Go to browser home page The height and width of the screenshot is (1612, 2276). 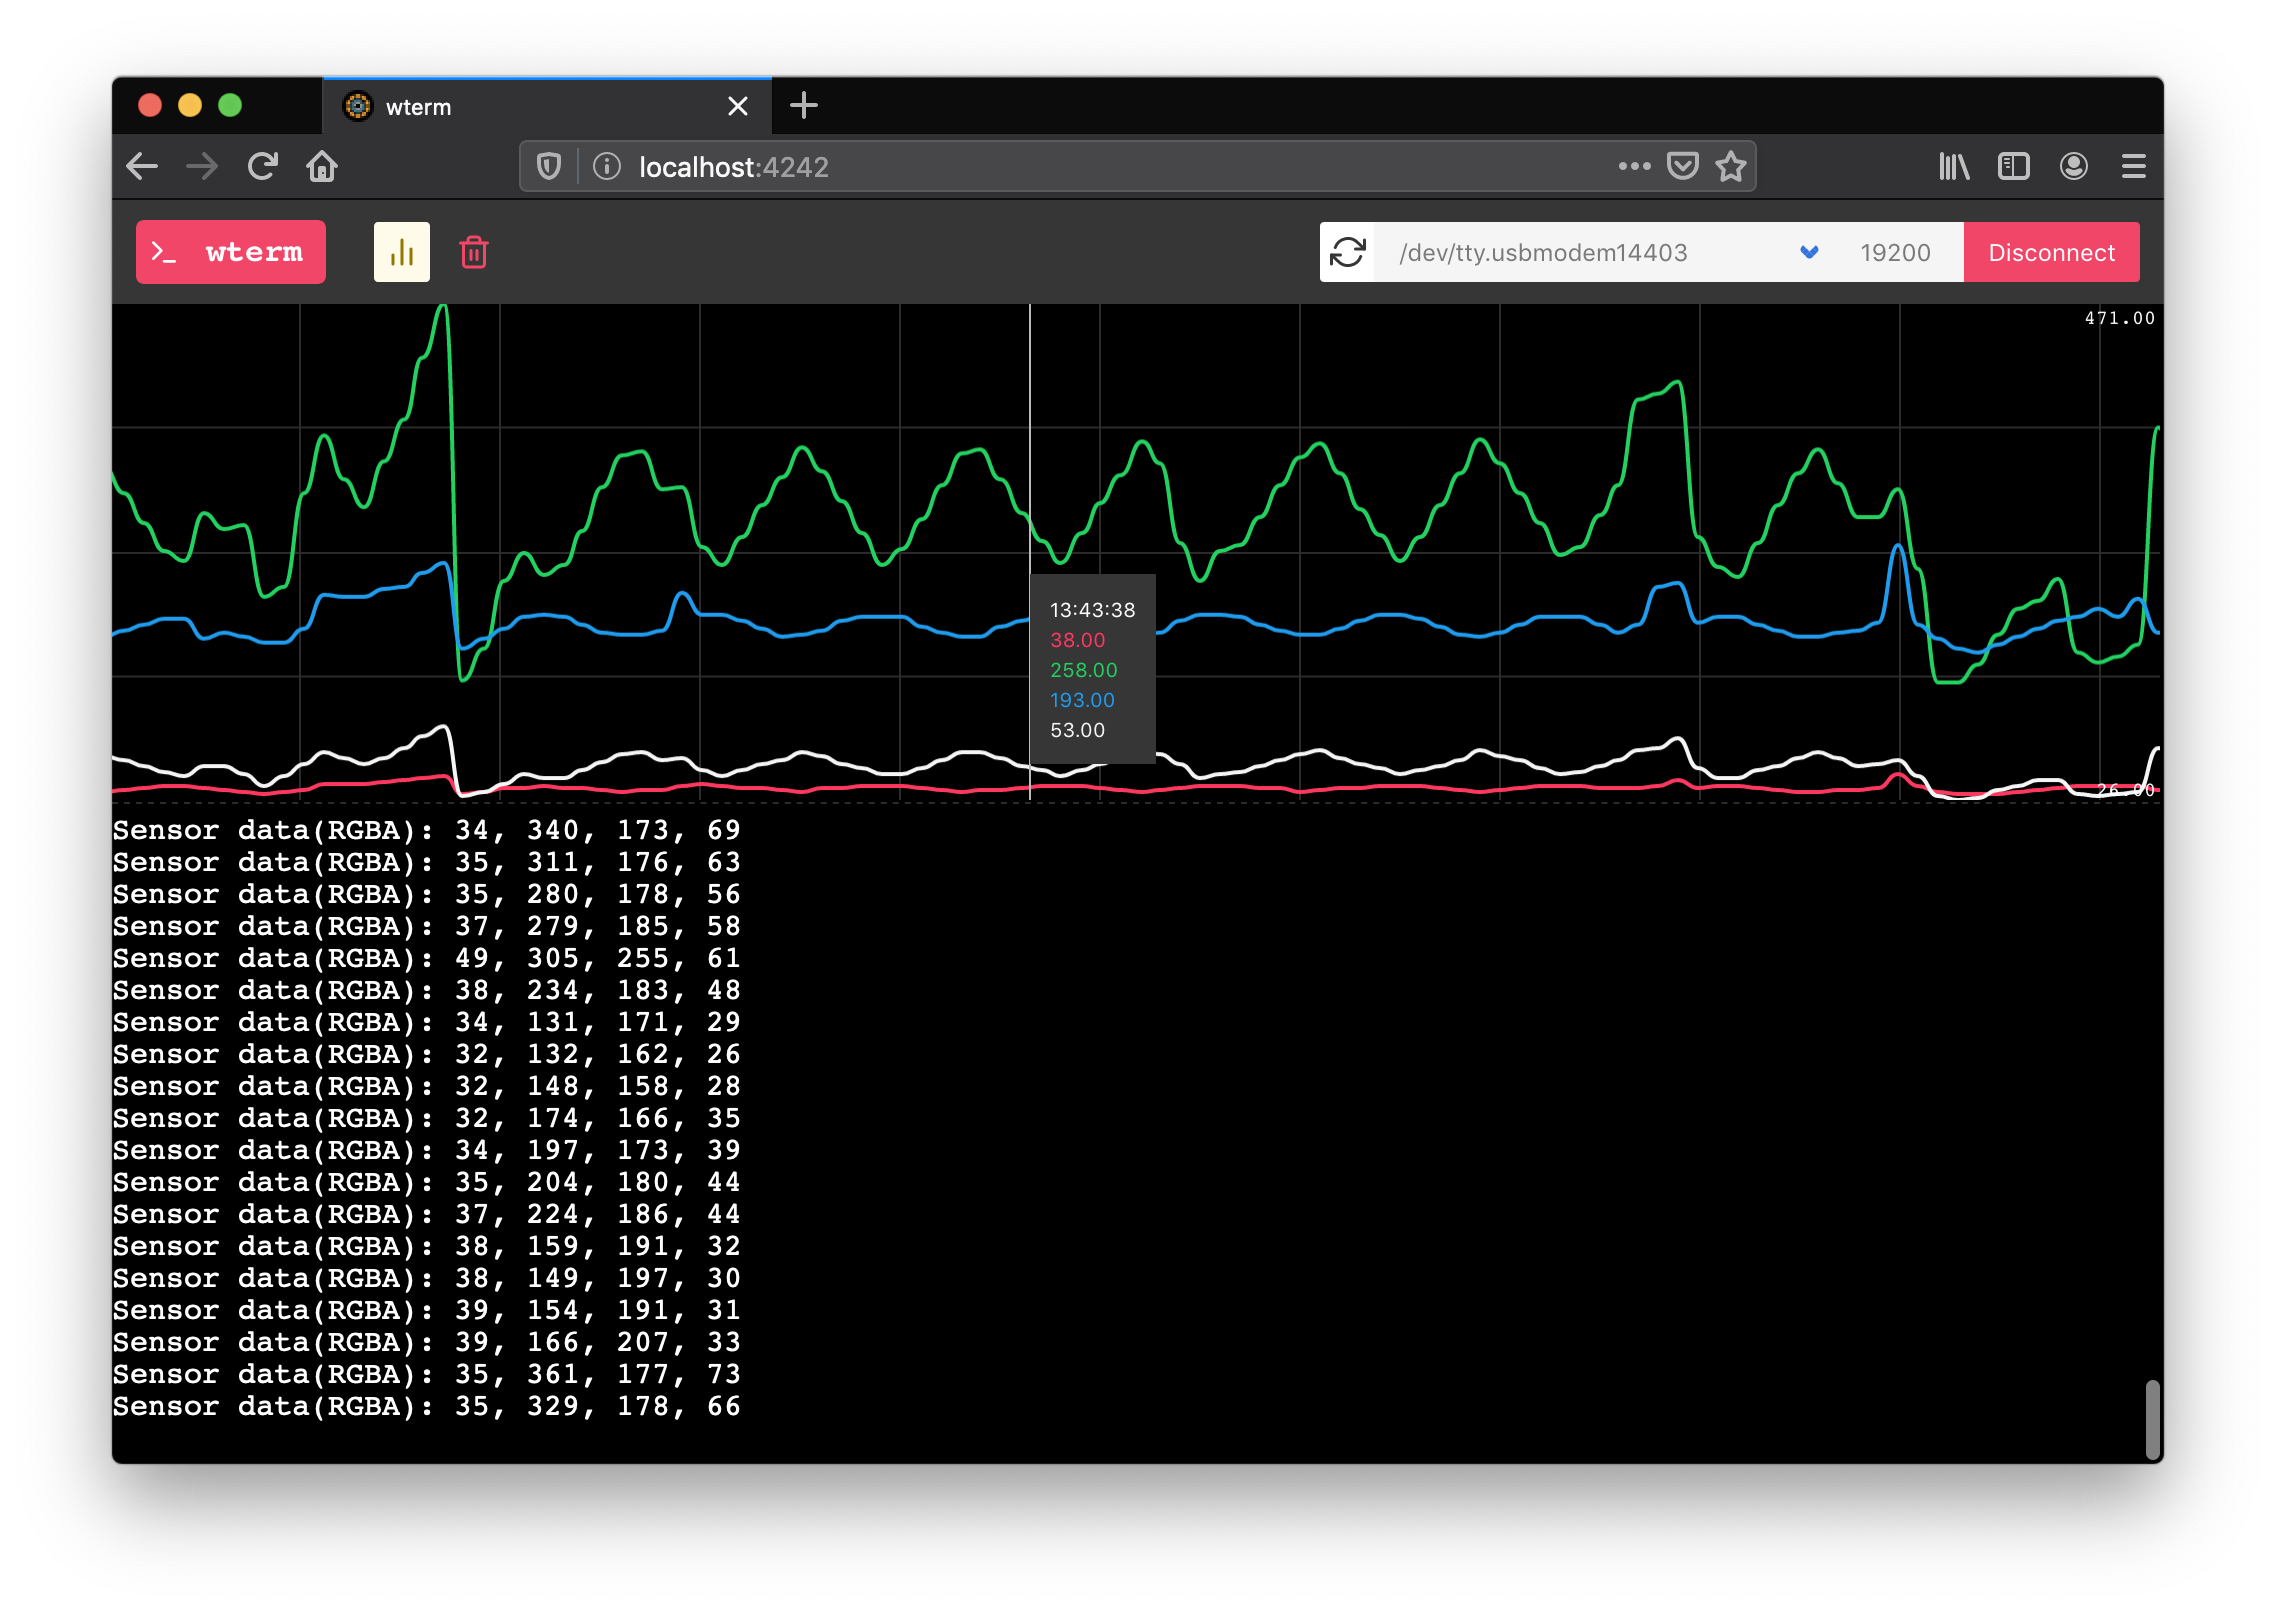[322, 166]
